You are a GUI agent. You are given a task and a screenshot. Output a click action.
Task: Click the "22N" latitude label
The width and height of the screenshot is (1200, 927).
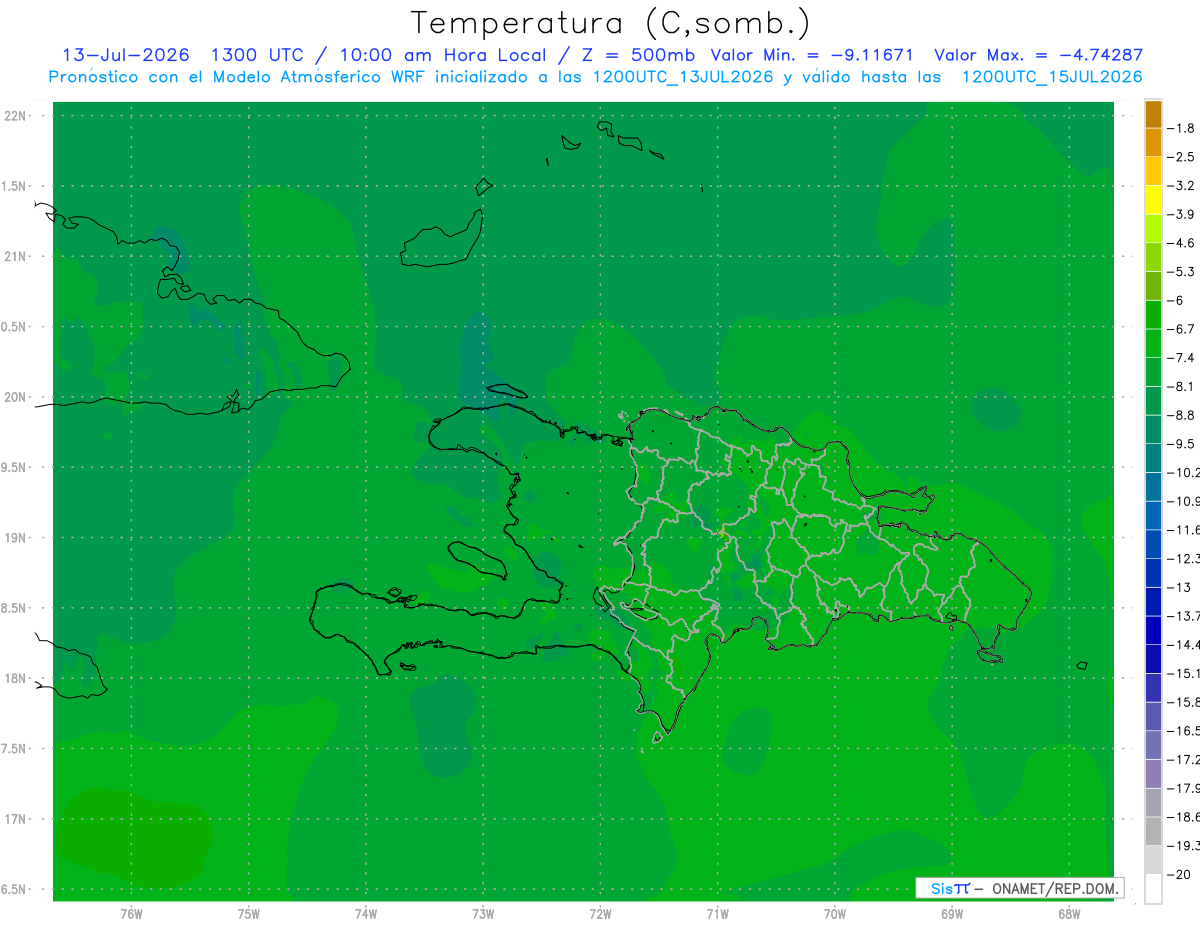(17, 116)
